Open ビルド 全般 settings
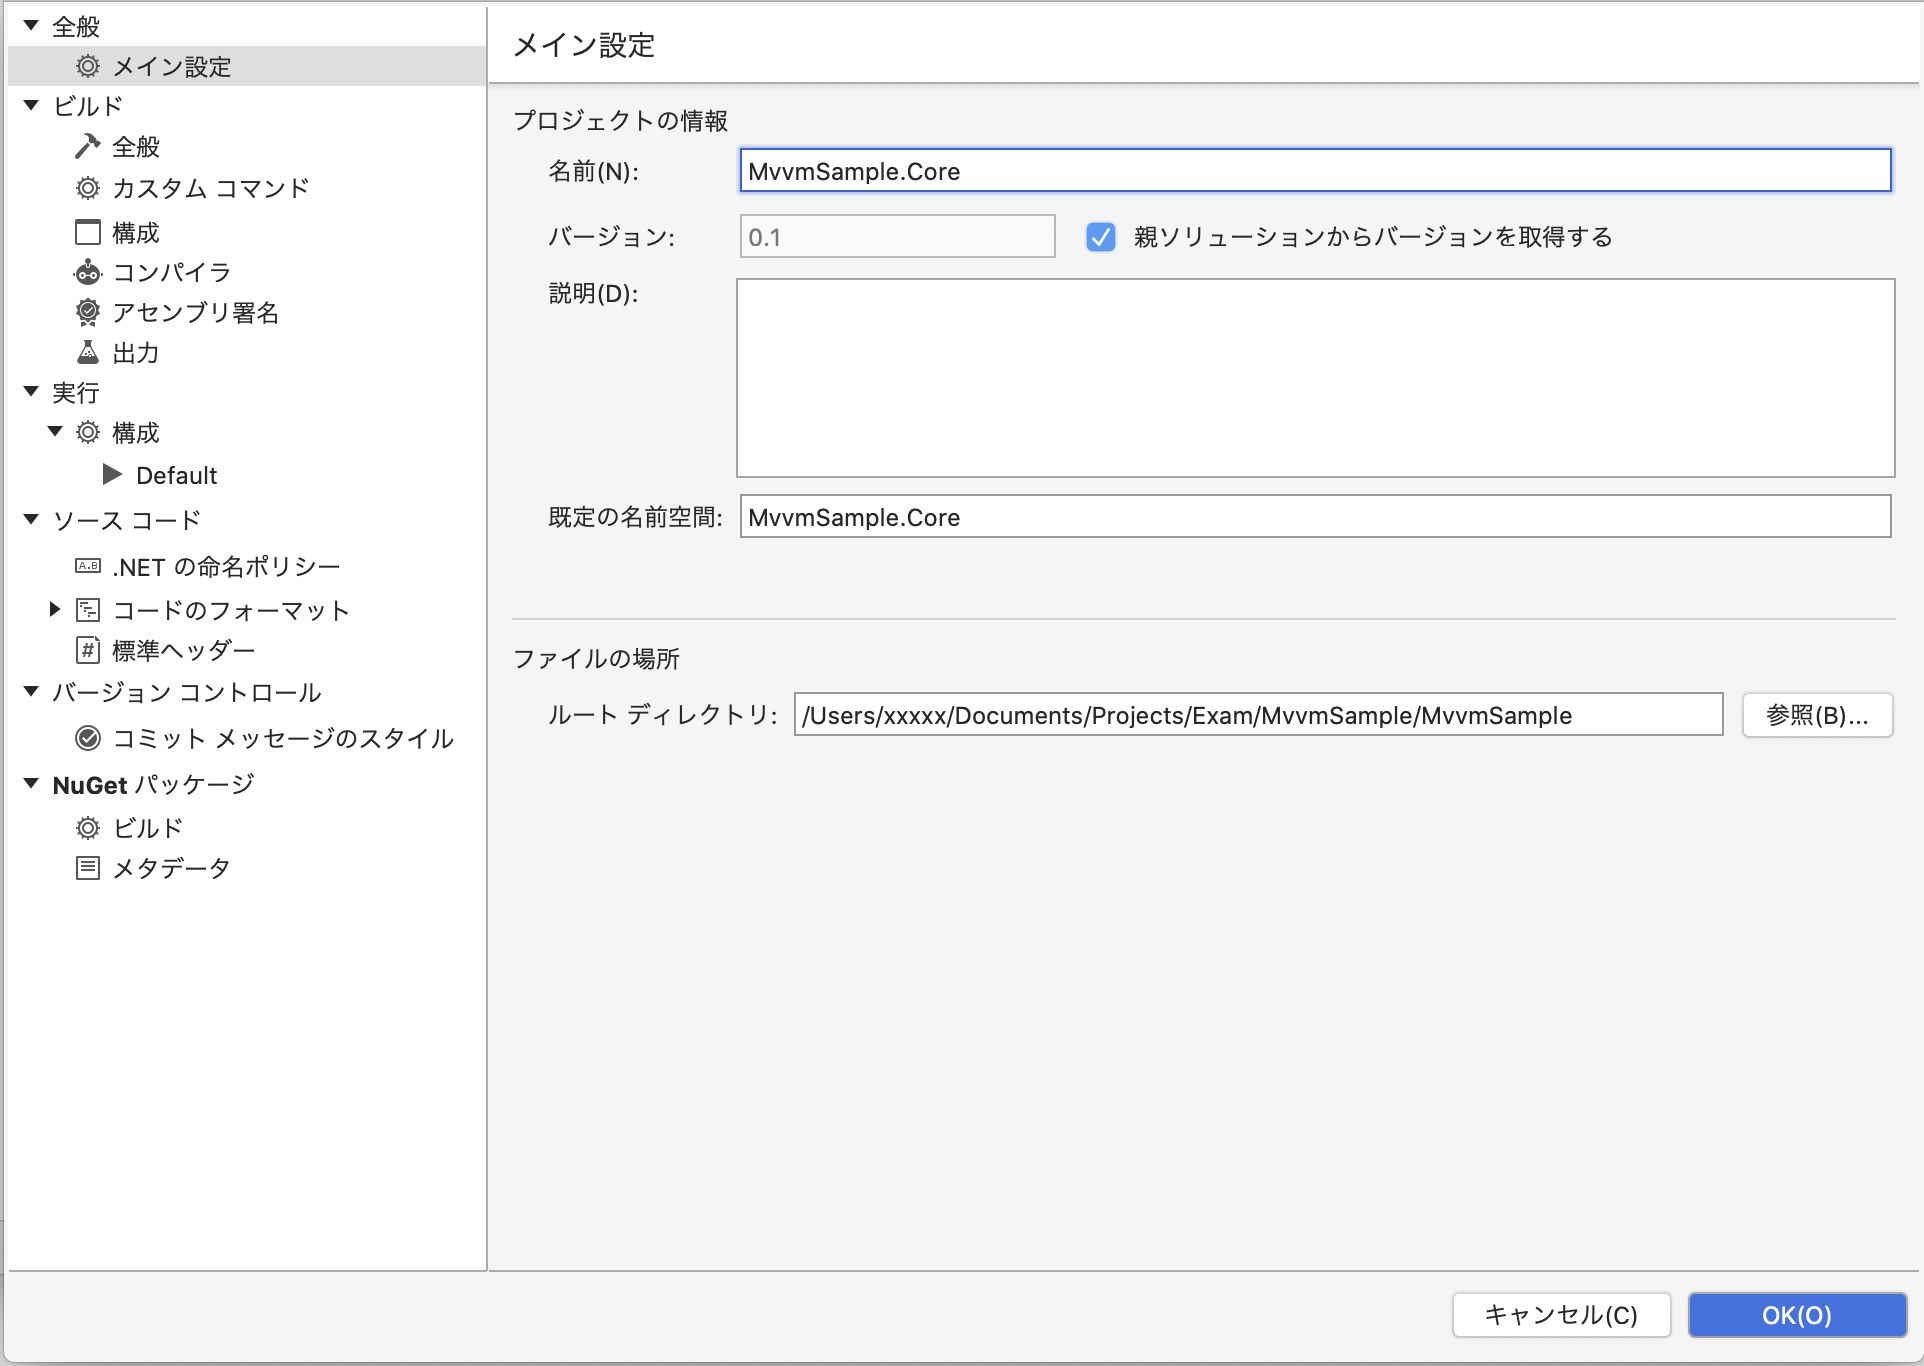The height and width of the screenshot is (1366, 1924). (x=136, y=147)
